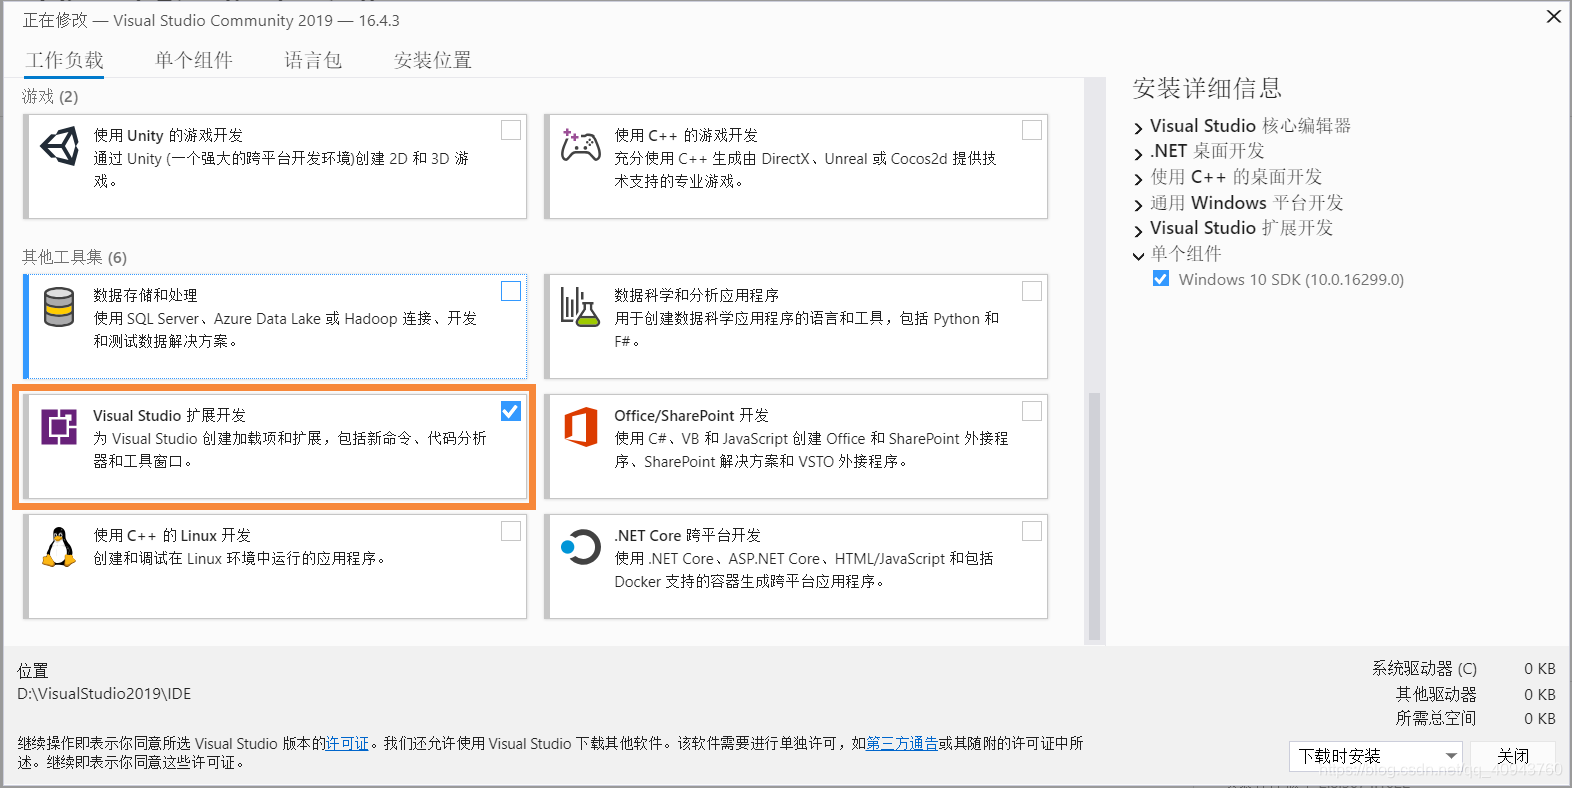Select the 数据存储和处理 title
The height and width of the screenshot is (788, 1572).
145,295
